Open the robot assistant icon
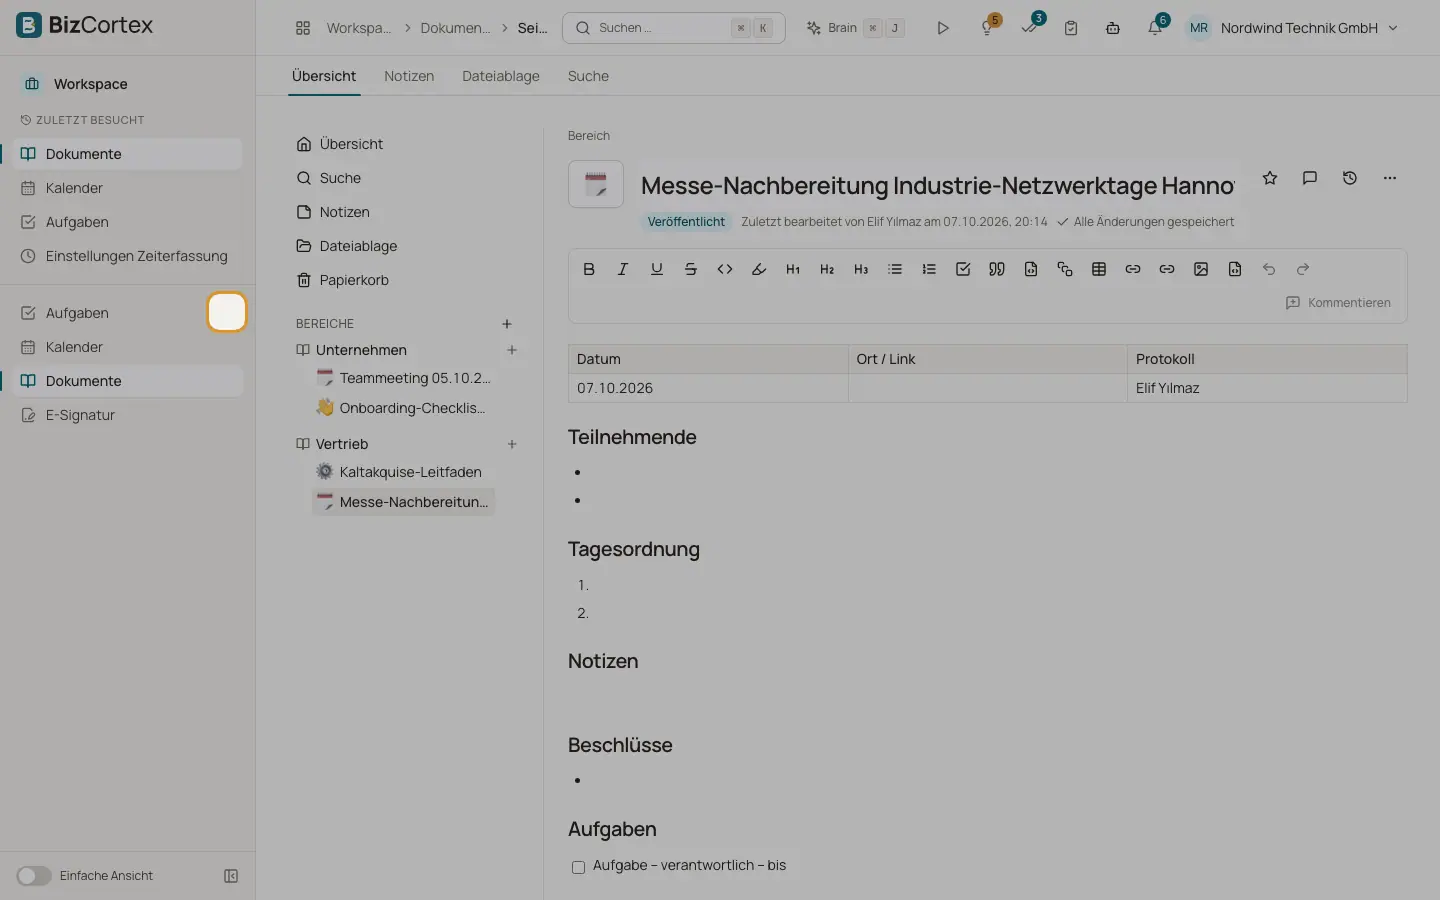Image resolution: width=1440 pixels, height=900 pixels. click(x=1113, y=28)
